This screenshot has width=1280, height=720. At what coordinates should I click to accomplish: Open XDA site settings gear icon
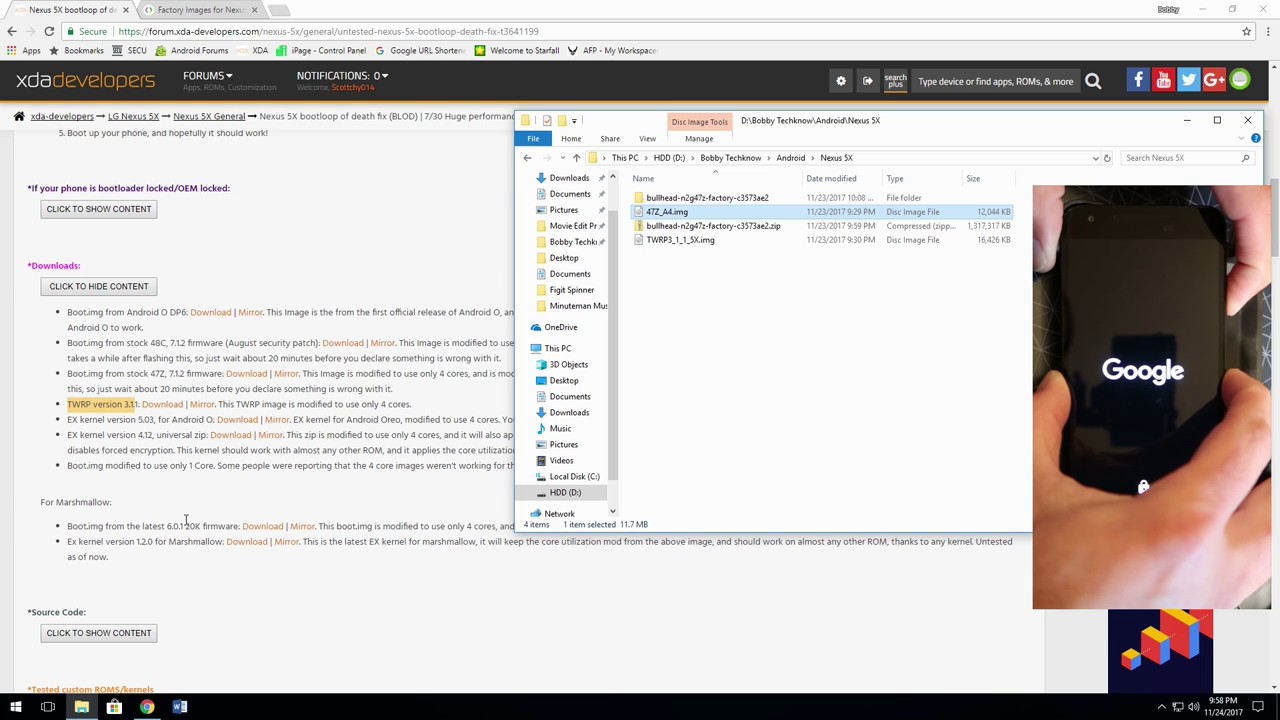point(841,81)
